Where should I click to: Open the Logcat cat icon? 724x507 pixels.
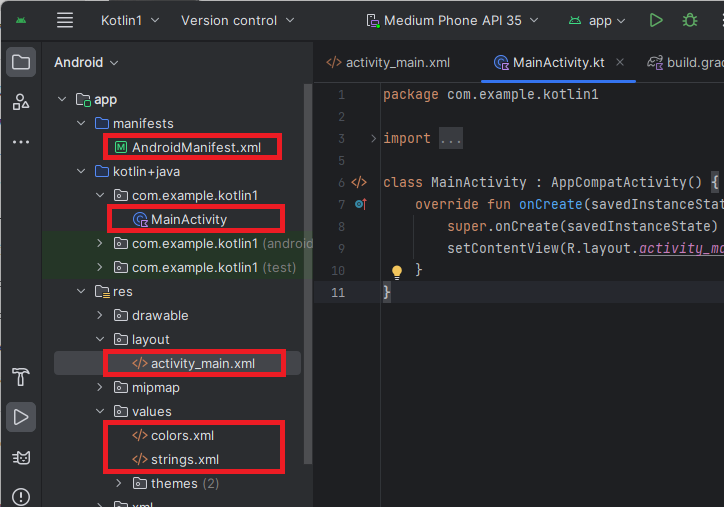tap(21, 457)
